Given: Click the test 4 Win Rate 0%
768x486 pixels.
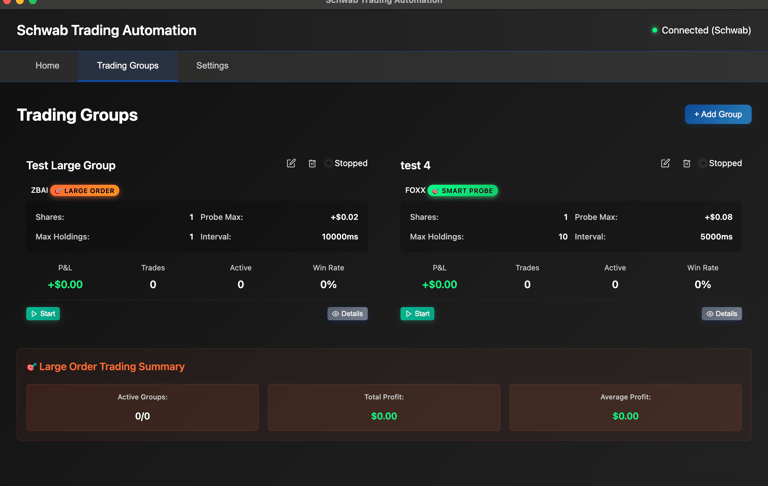Looking at the screenshot, I should point(702,285).
